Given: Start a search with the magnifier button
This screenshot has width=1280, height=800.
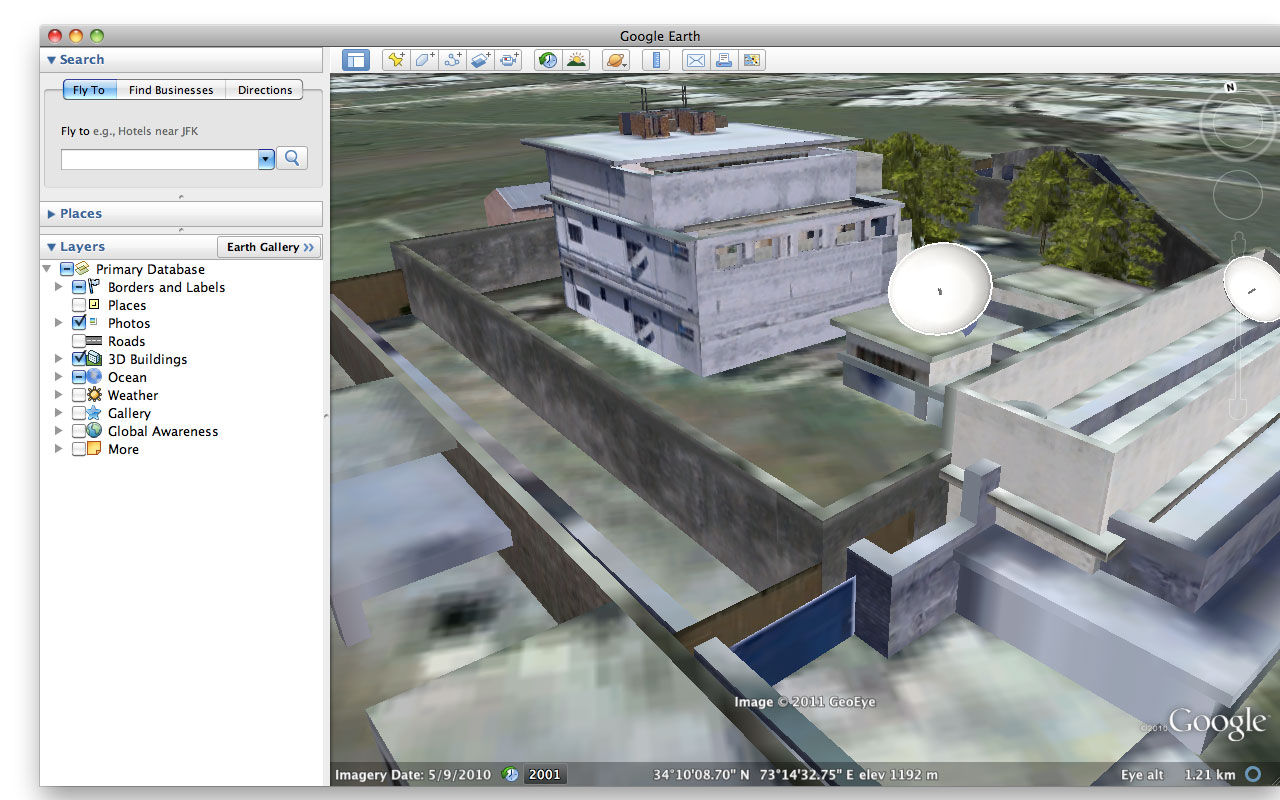Looking at the screenshot, I should pyautogui.click(x=291, y=158).
